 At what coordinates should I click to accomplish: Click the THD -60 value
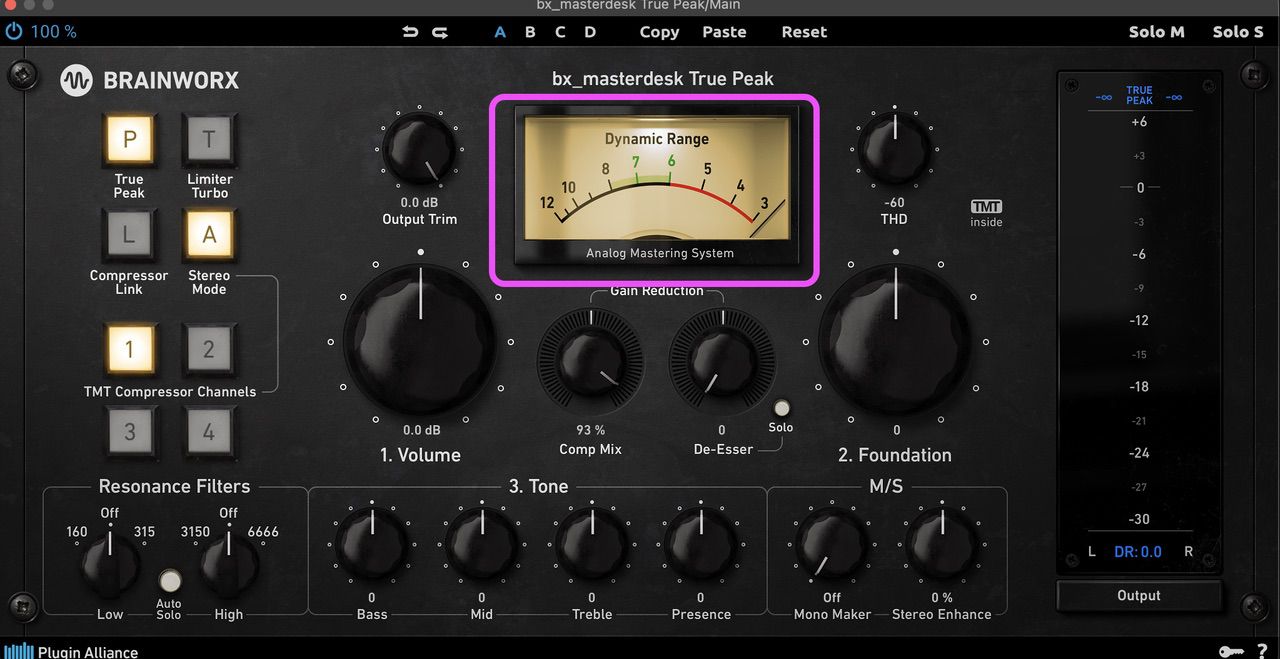(x=895, y=203)
